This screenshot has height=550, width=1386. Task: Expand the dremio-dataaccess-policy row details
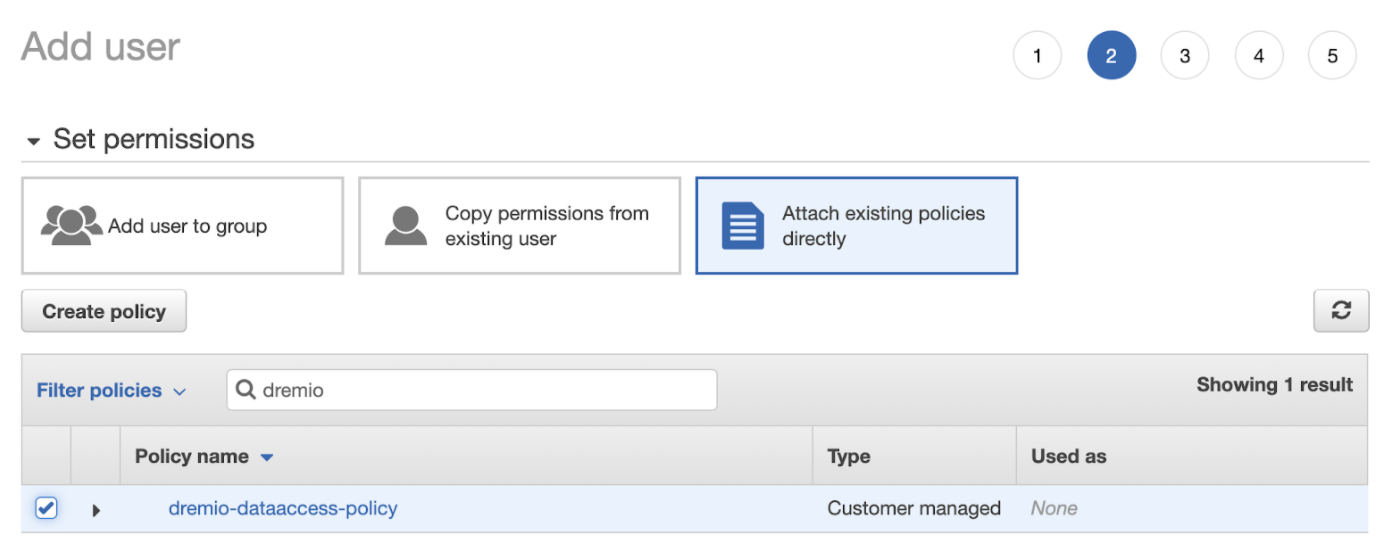tap(96, 510)
